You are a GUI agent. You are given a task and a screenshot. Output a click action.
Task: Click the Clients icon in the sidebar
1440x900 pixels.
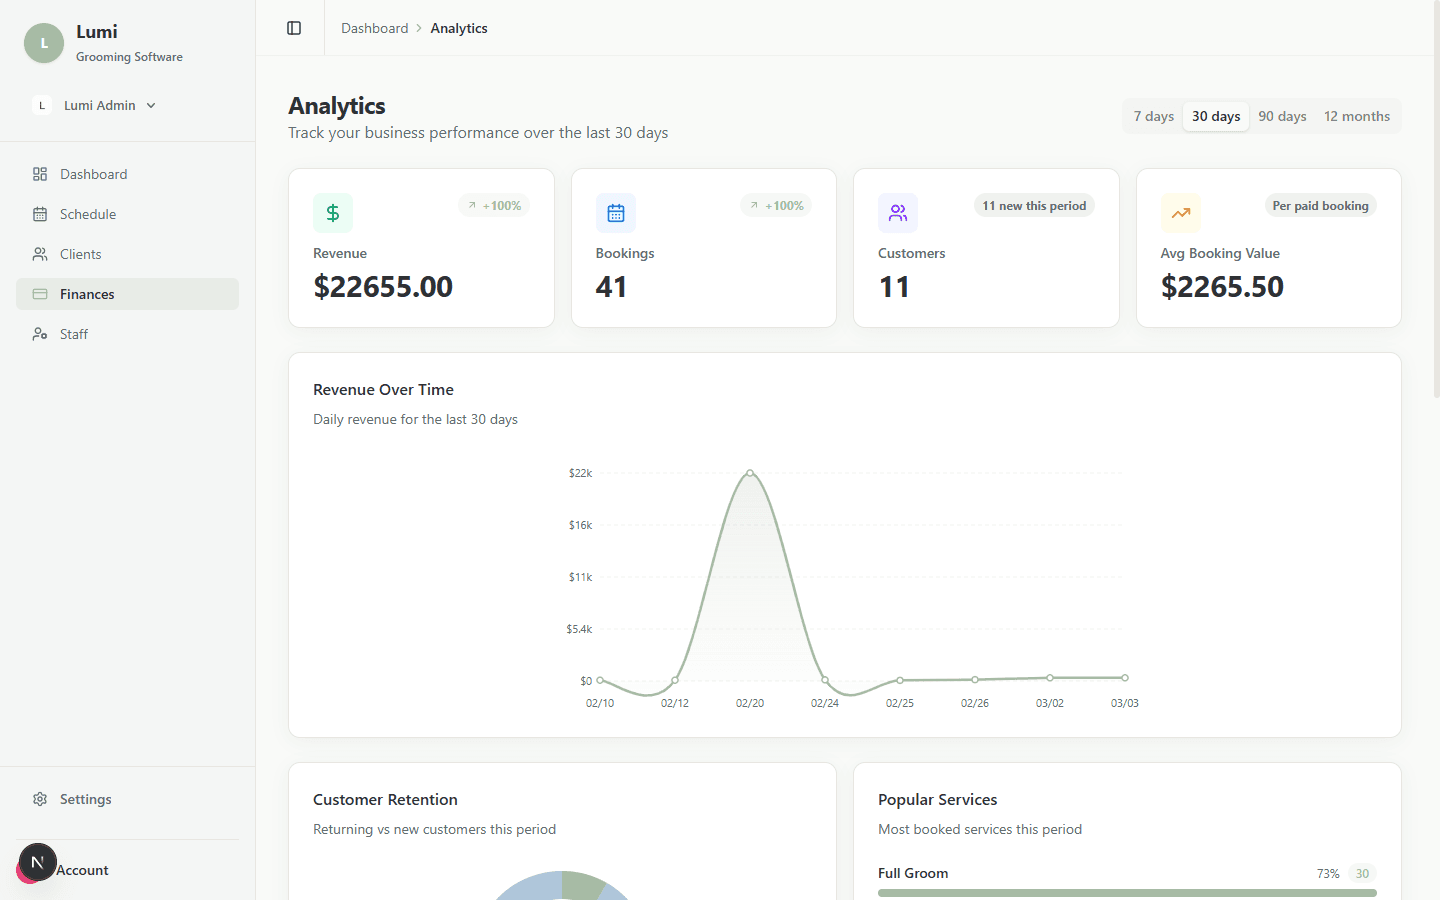[x=40, y=254]
